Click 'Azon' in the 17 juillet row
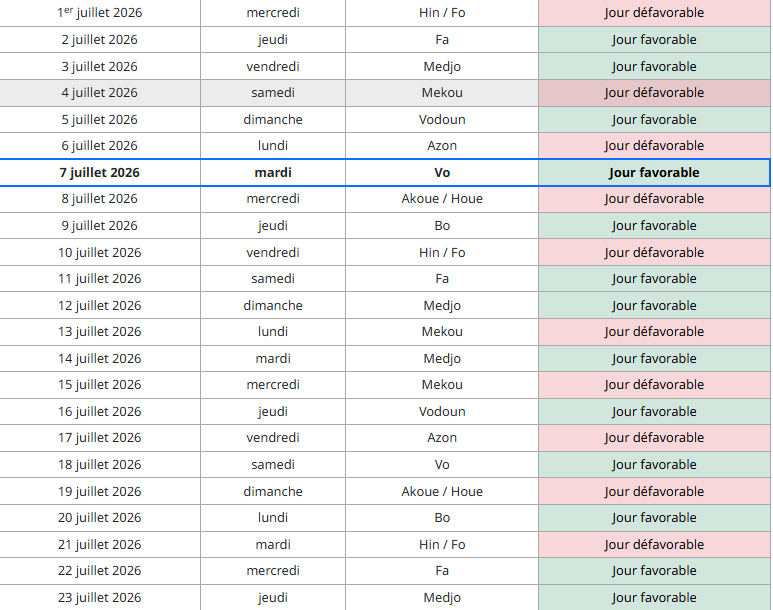 (x=442, y=438)
